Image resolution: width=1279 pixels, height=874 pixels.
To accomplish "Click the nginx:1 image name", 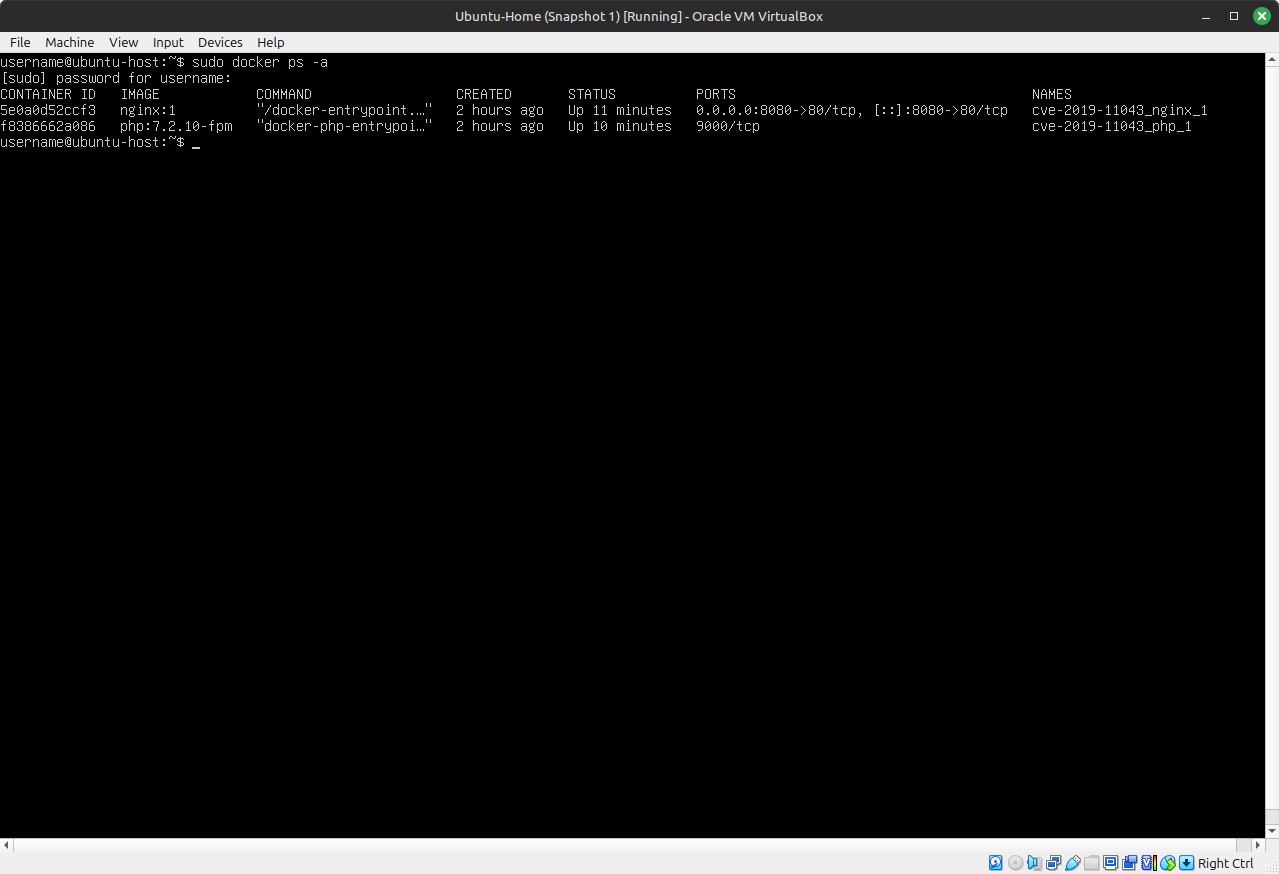I will point(148,110).
